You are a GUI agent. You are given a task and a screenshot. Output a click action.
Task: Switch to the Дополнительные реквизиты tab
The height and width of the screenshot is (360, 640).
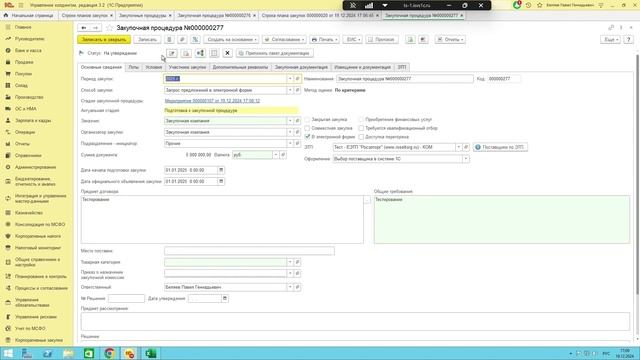(x=240, y=67)
